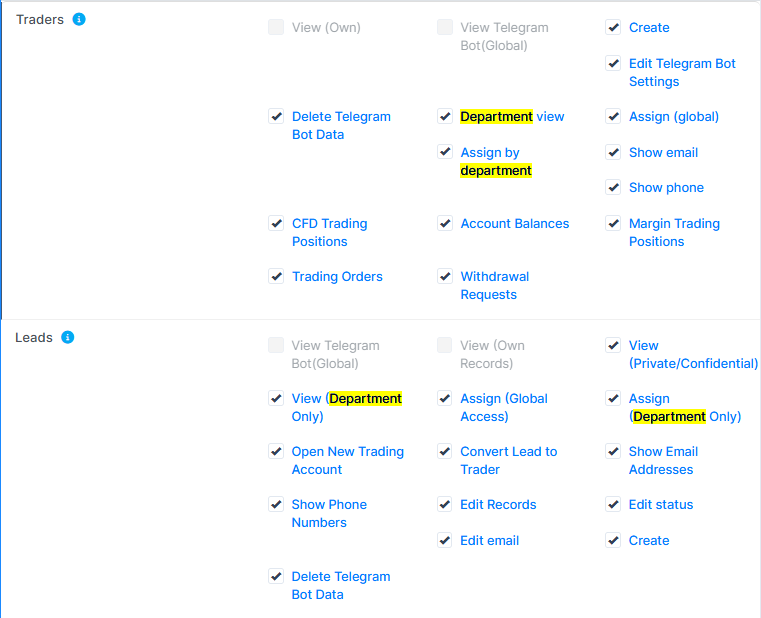Click the Show phone label under Traders

point(666,188)
